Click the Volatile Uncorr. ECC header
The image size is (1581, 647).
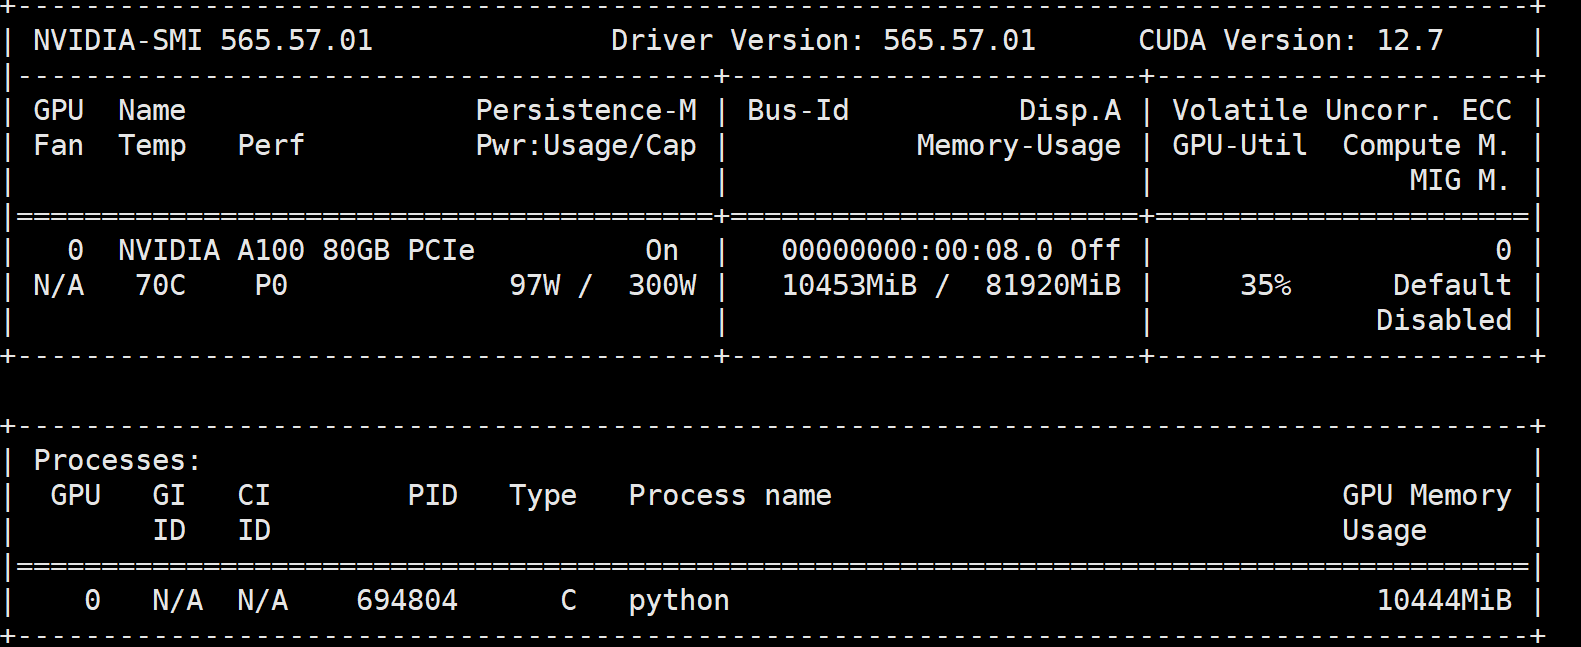pyautogui.click(x=1342, y=110)
